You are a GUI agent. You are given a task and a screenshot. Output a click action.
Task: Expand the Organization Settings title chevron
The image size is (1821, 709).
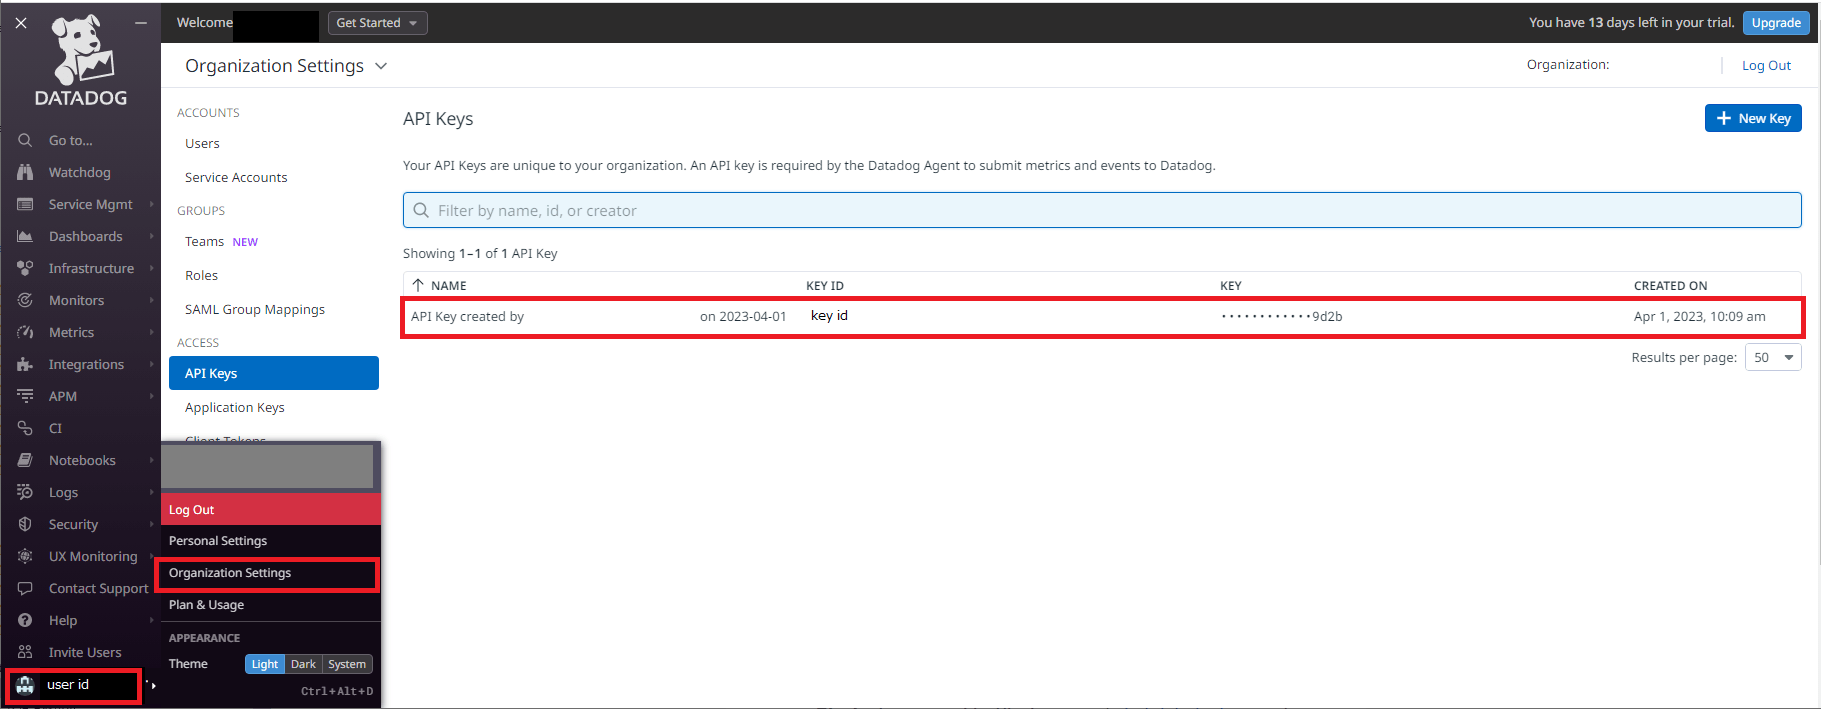pyautogui.click(x=381, y=66)
